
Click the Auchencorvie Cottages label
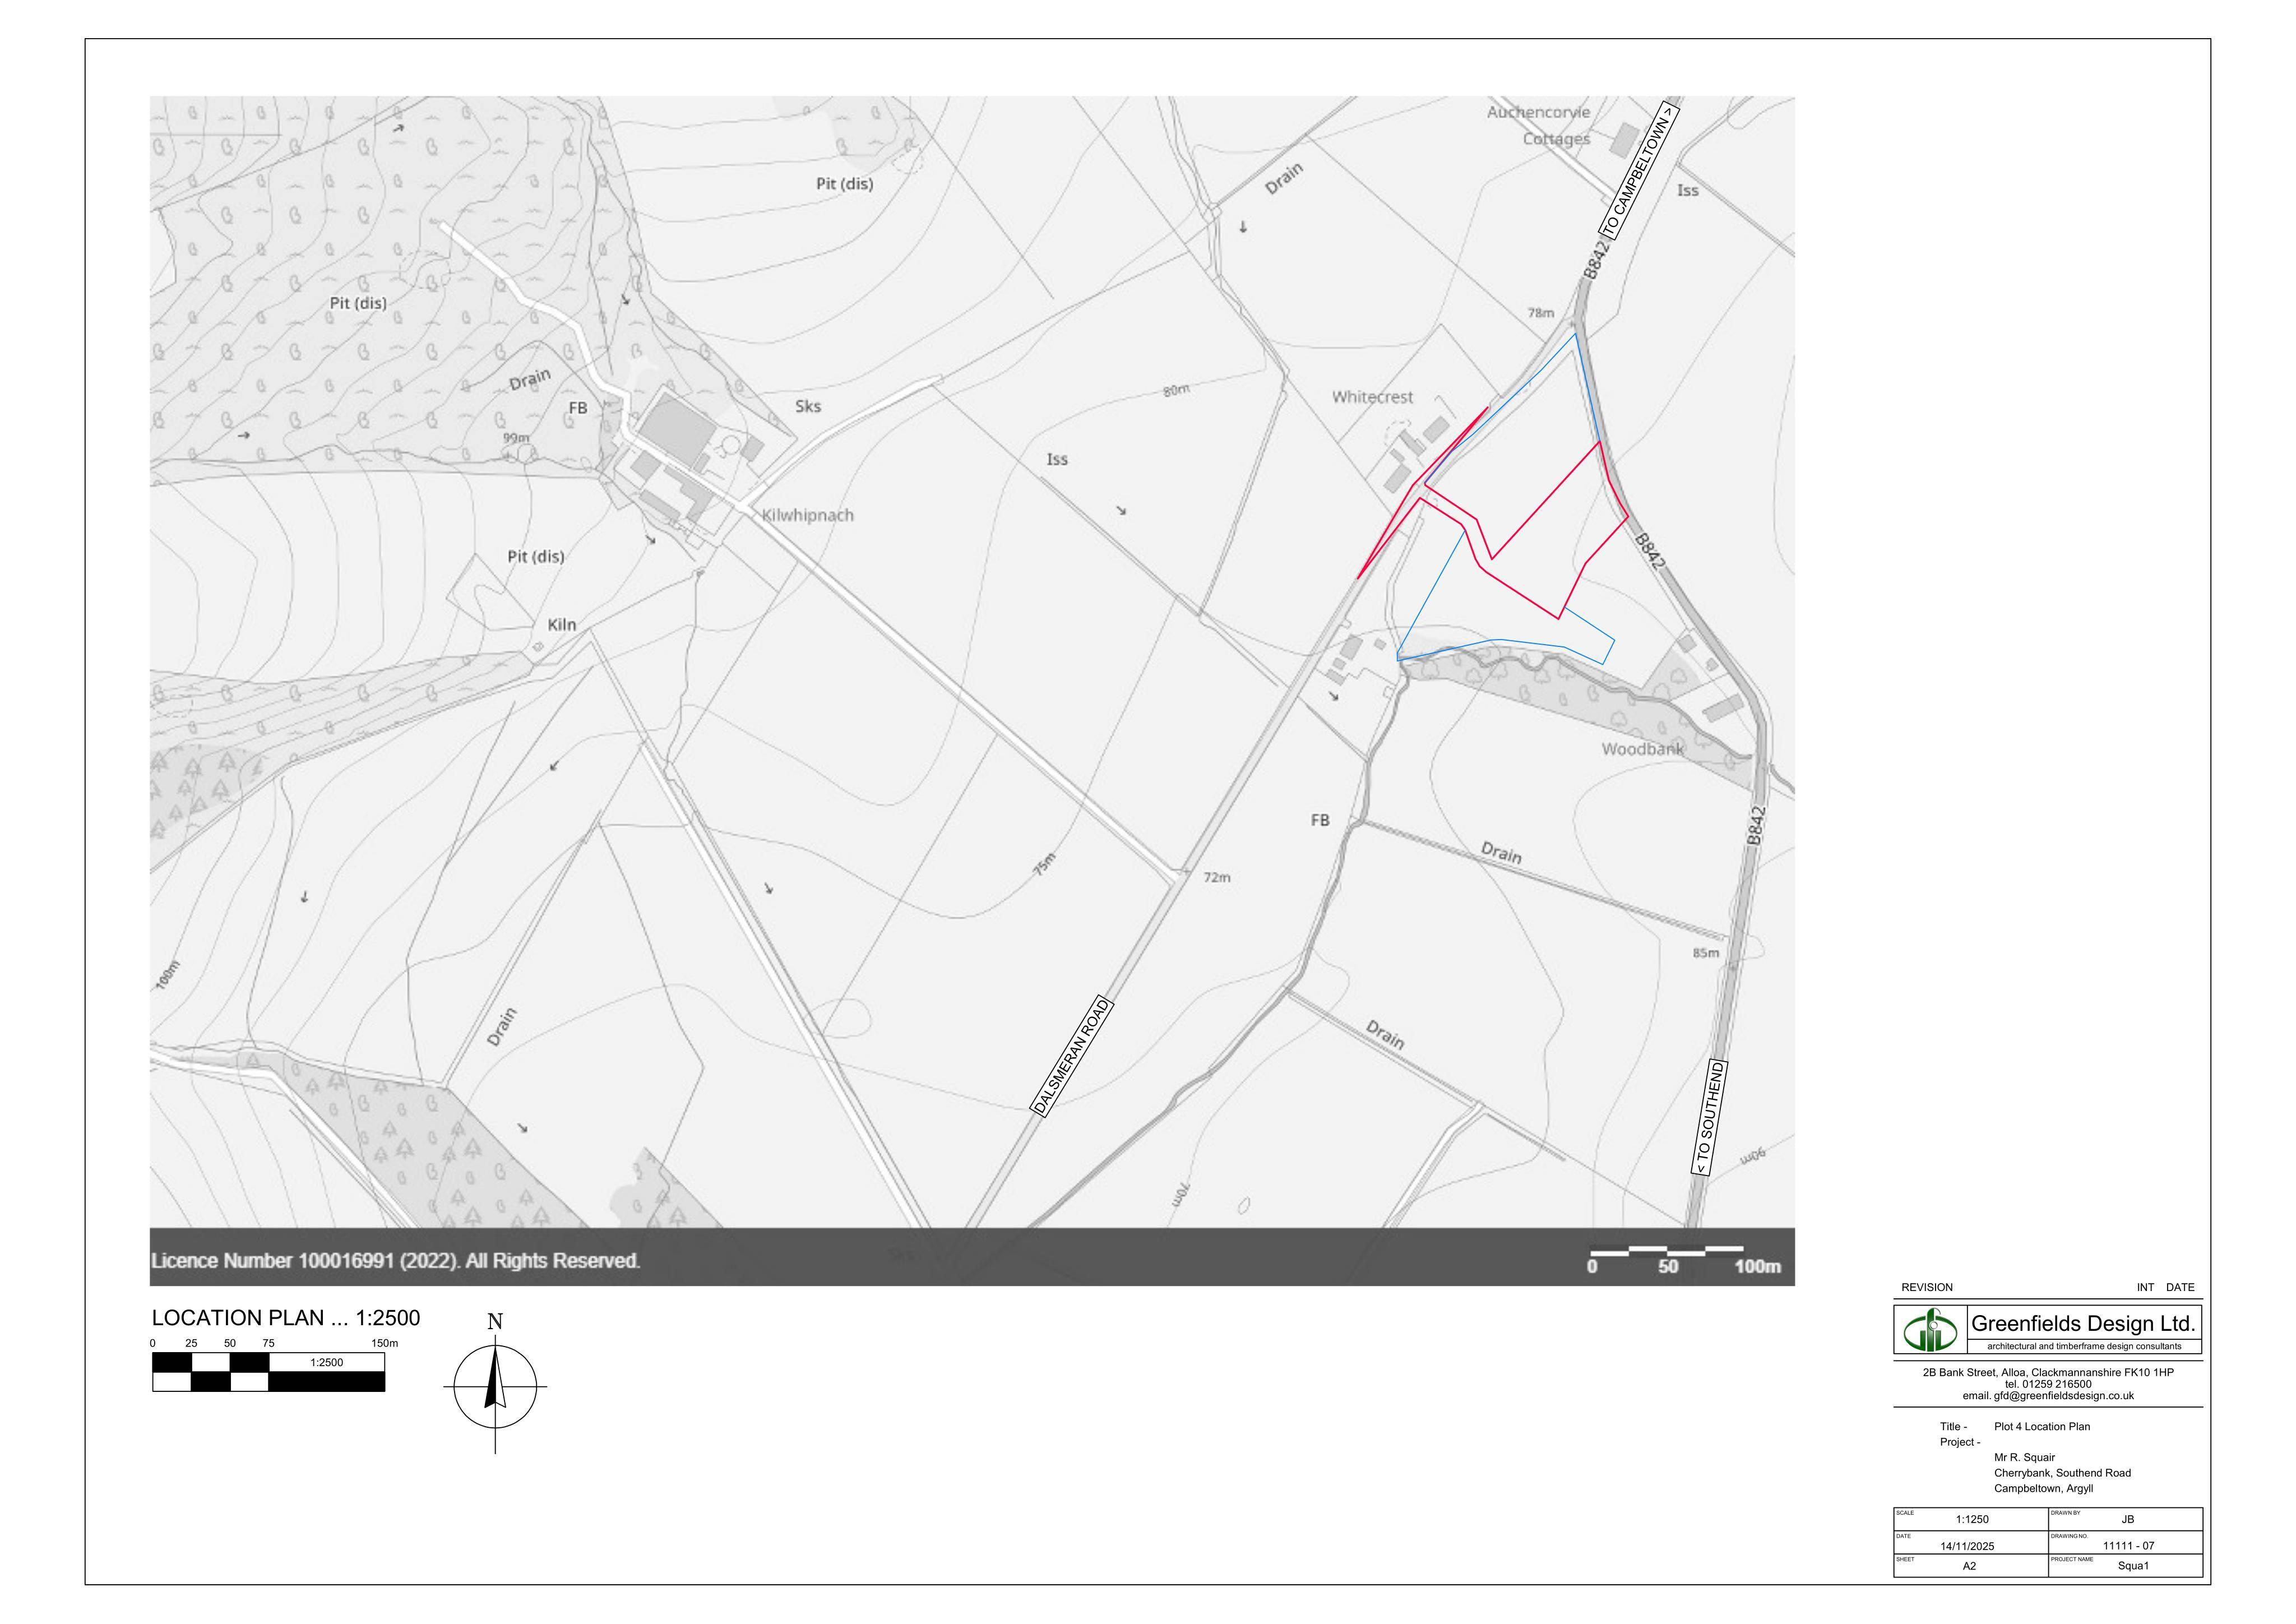coord(1540,125)
